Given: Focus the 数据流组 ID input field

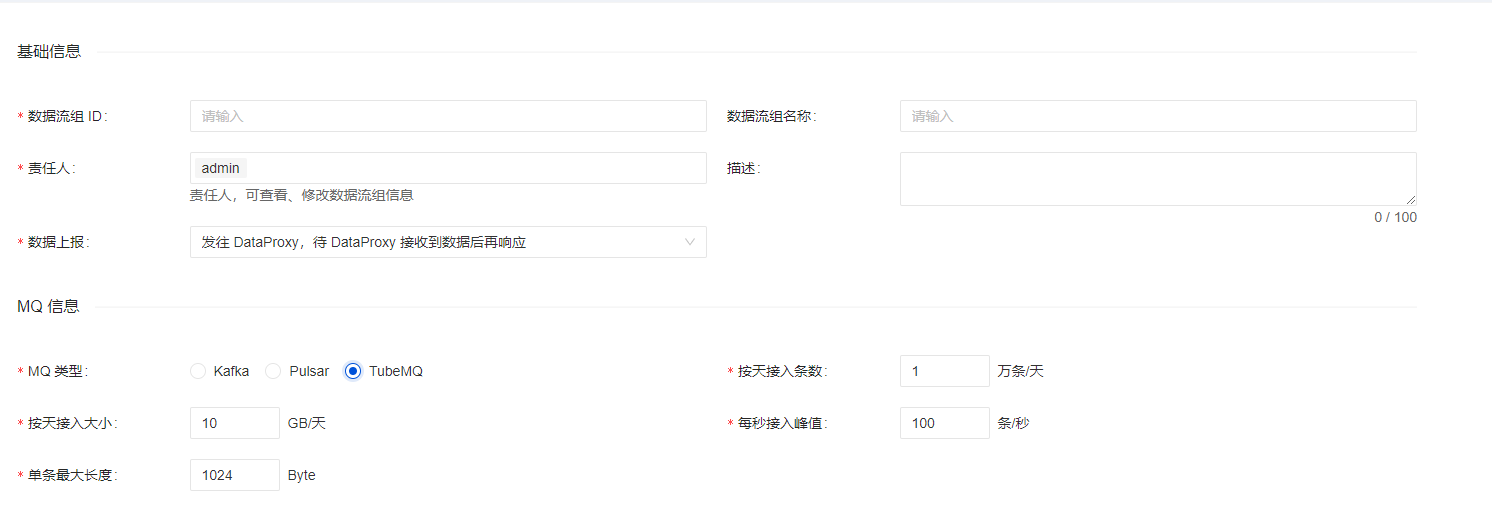Looking at the screenshot, I should (448, 116).
